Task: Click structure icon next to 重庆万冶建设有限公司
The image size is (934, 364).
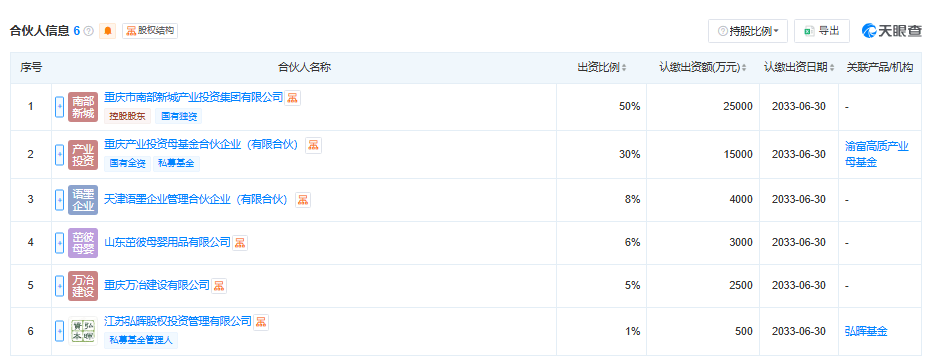Action: [x=219, y=286]
